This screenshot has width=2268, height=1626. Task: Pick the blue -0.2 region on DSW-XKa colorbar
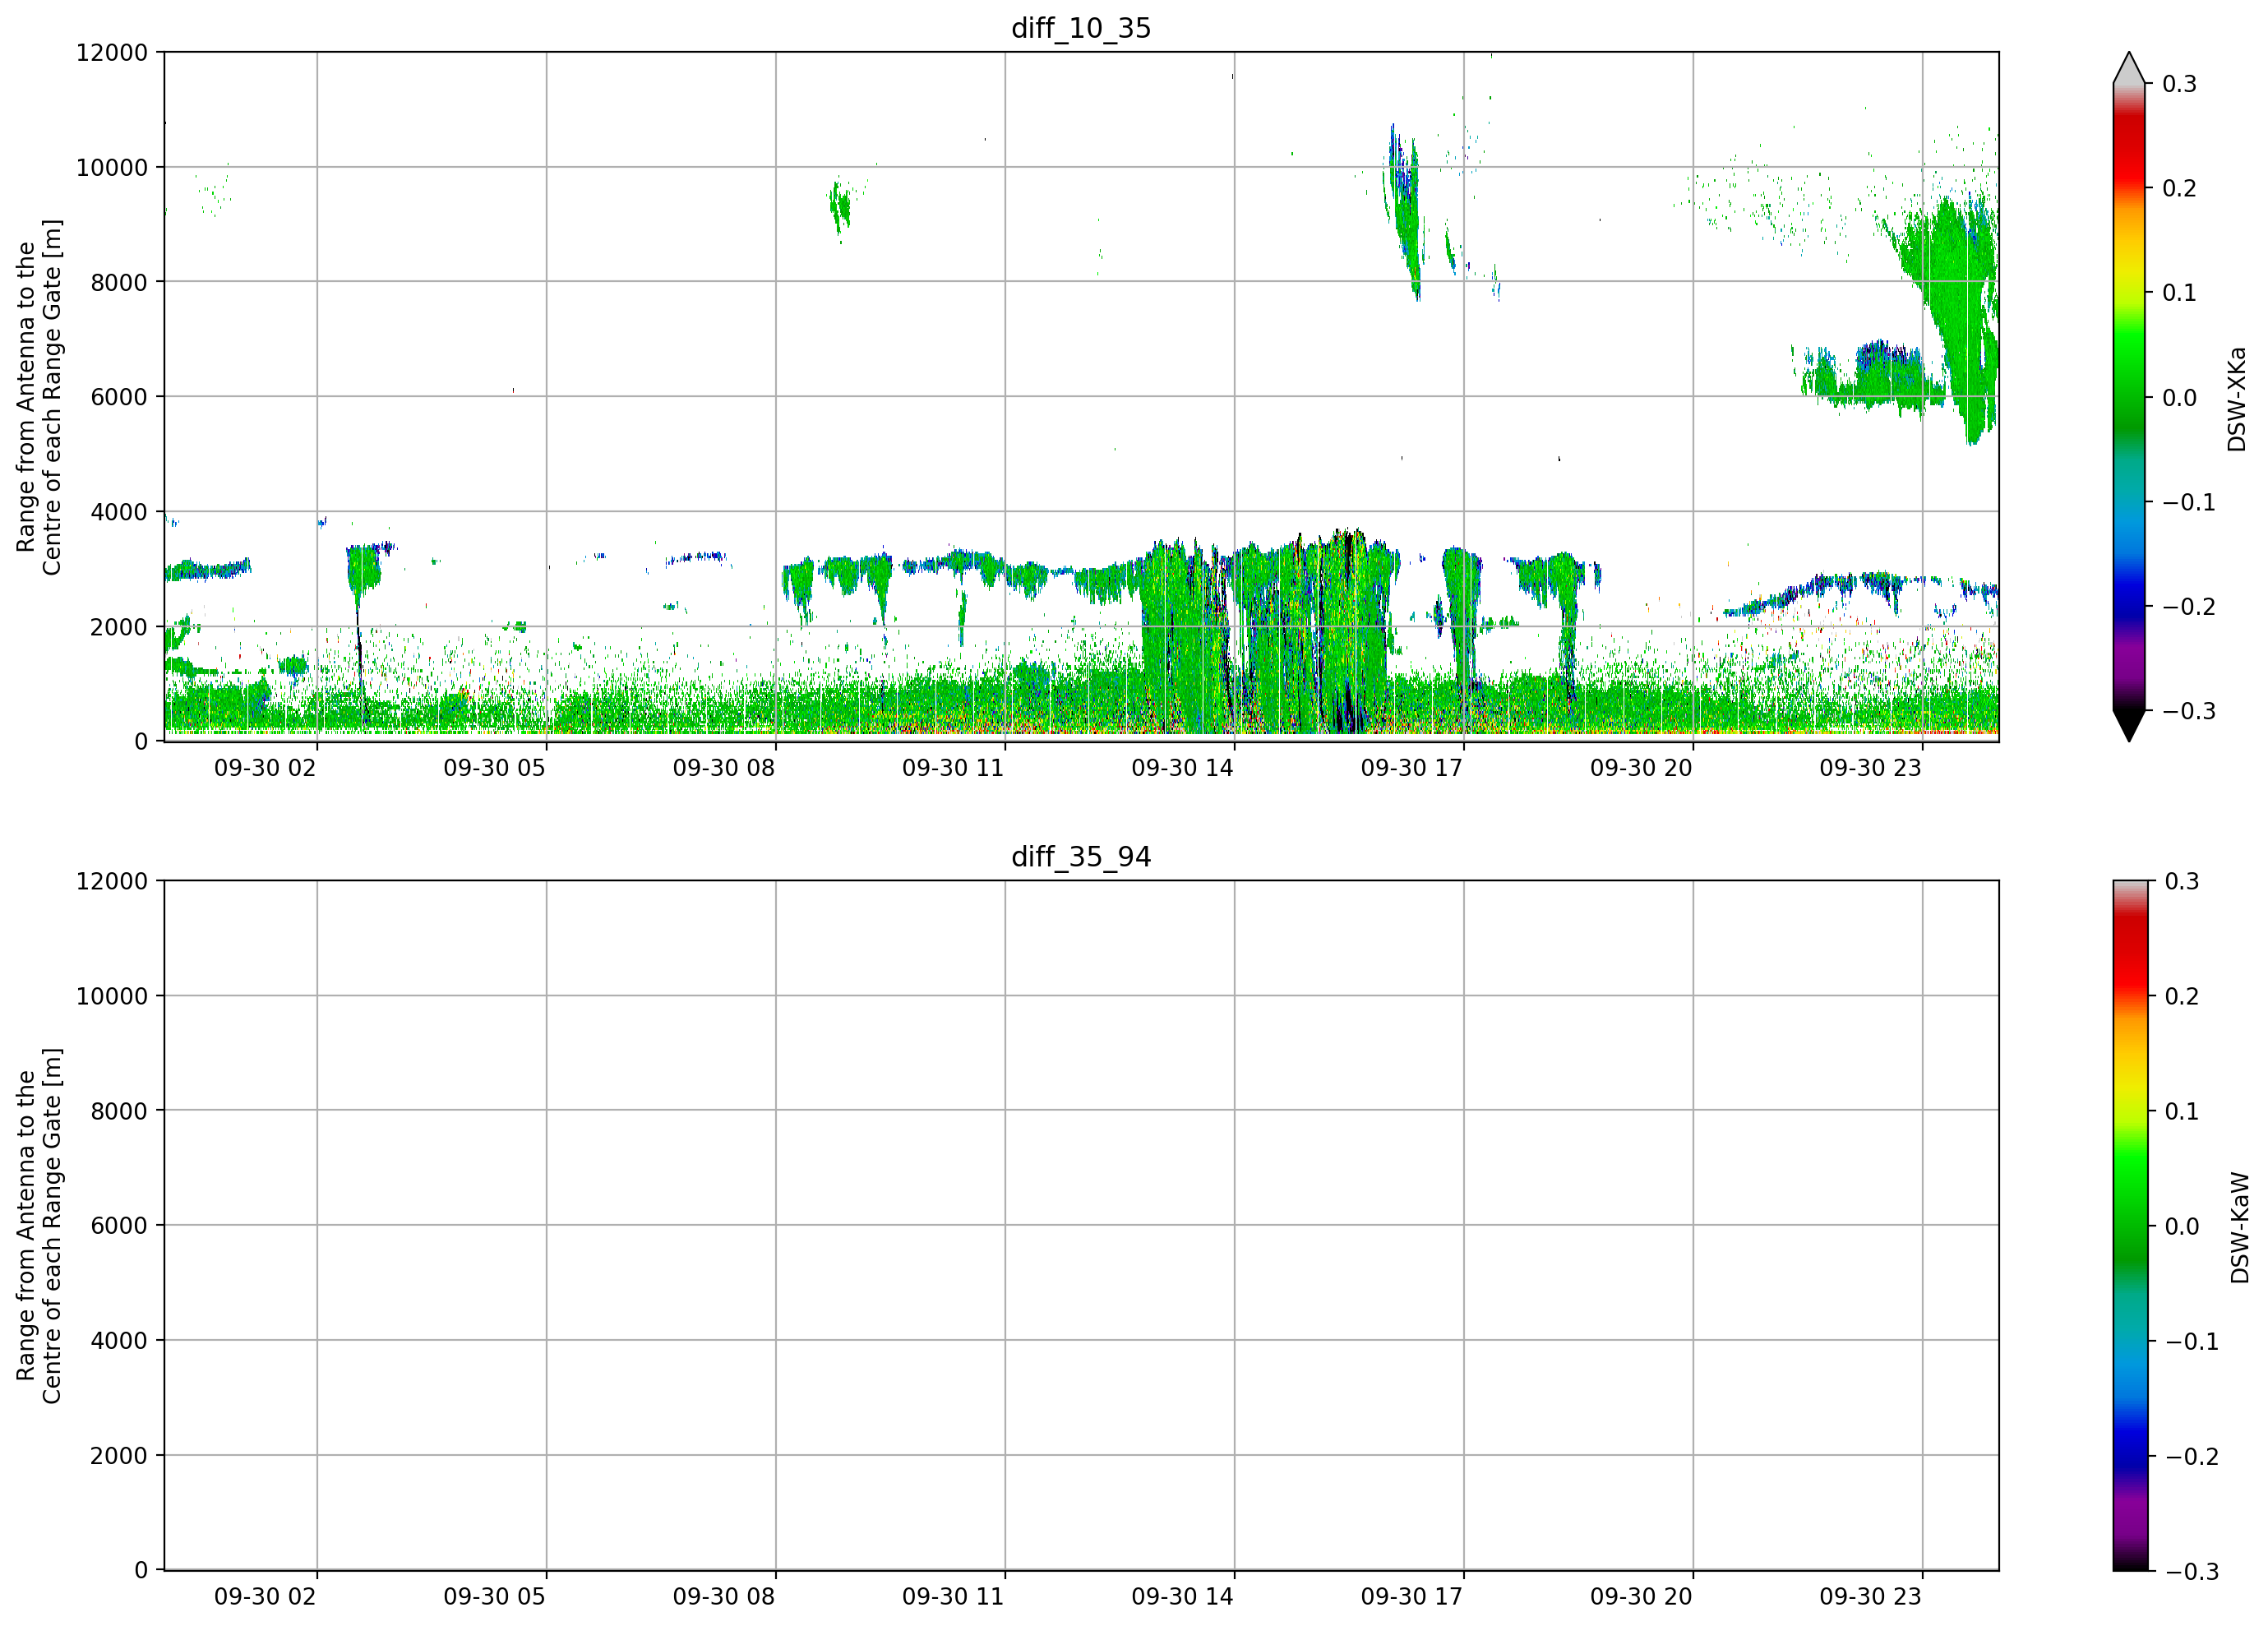[x=2129, y=606]
